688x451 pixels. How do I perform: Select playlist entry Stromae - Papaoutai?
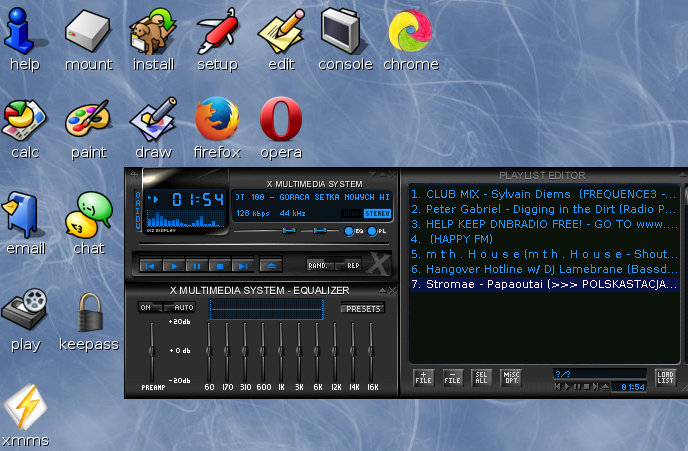[545, 284]
